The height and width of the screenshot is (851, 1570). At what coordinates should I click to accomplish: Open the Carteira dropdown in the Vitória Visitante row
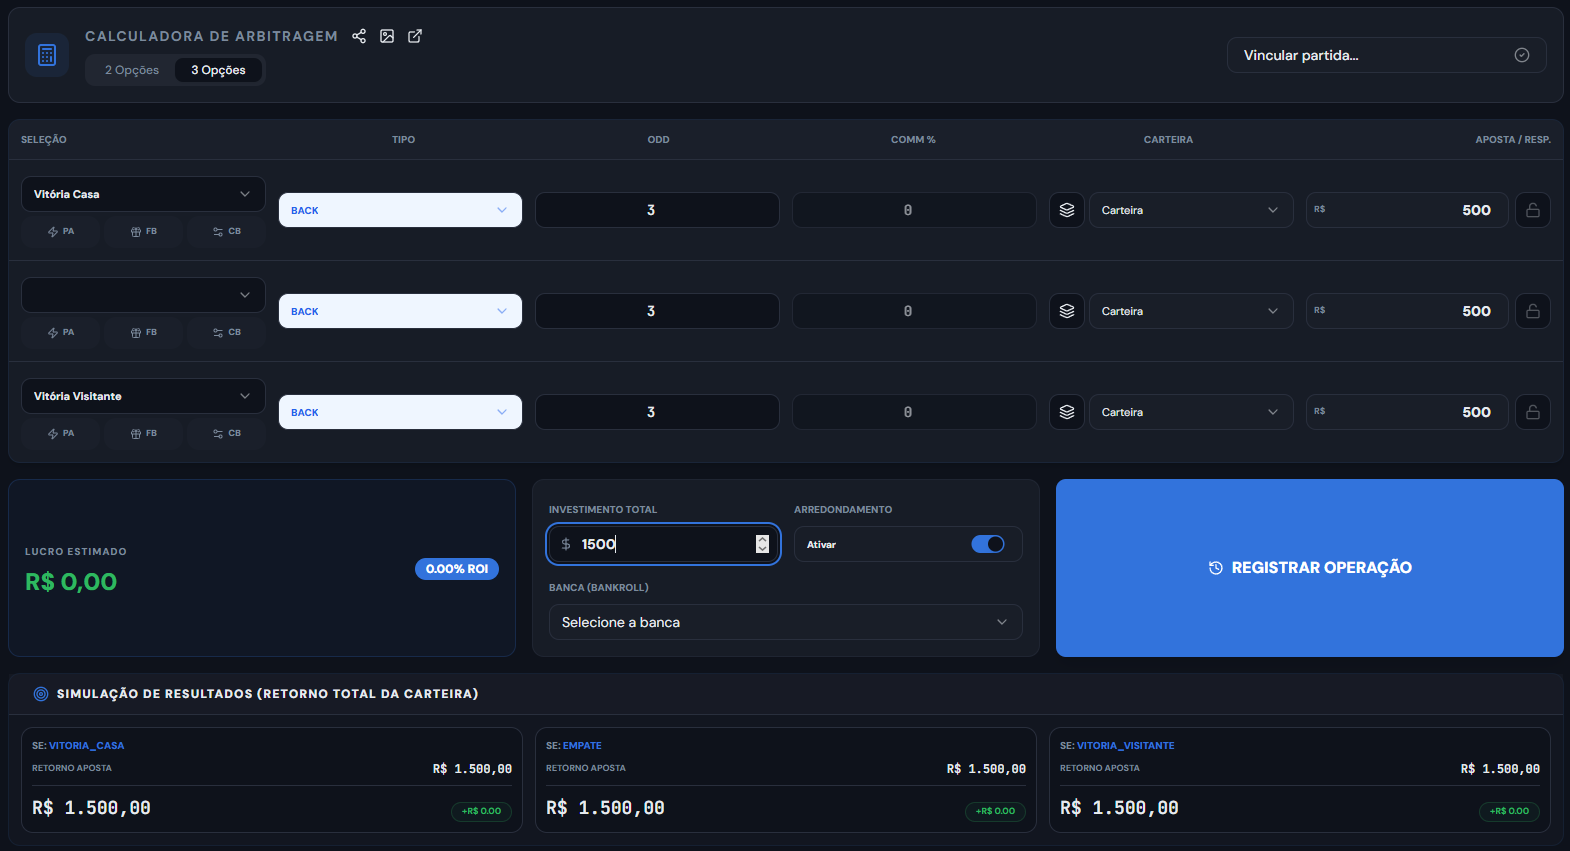pyautogui.click(x=1191, y=412)
